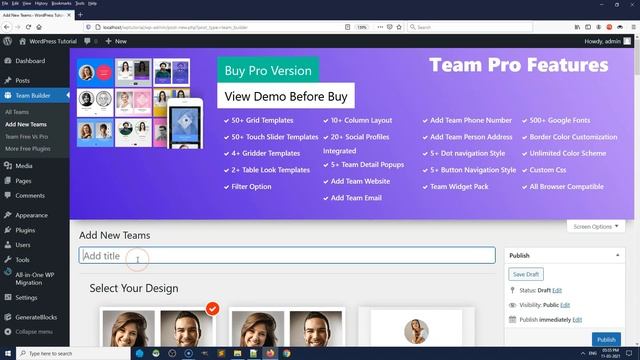Screen dimensions: 640x360
Task: Click the Settings icon in sidebar
Action: pos(8,297)
